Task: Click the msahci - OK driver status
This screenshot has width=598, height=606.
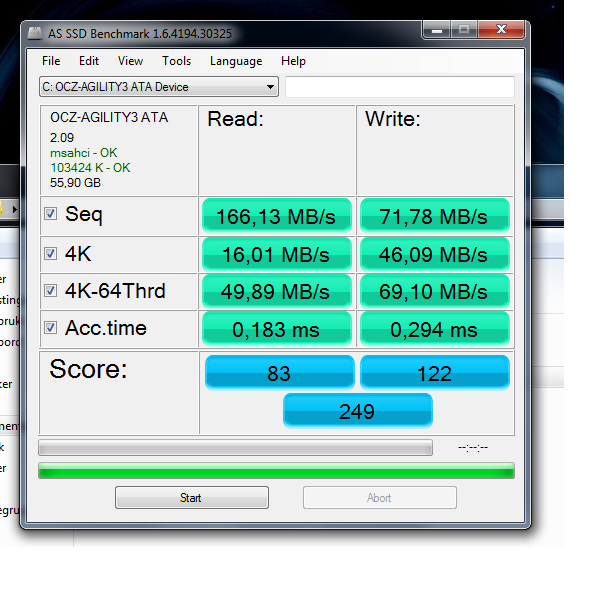Action: coord(83,153)
